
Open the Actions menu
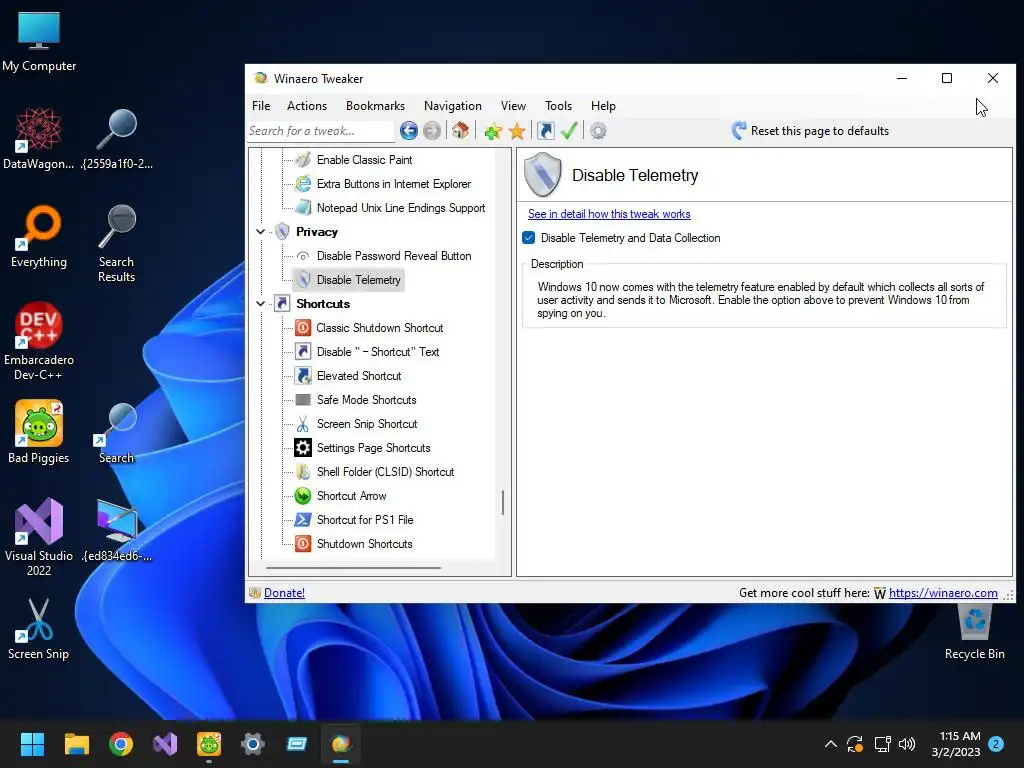click(x=307, y=106)
